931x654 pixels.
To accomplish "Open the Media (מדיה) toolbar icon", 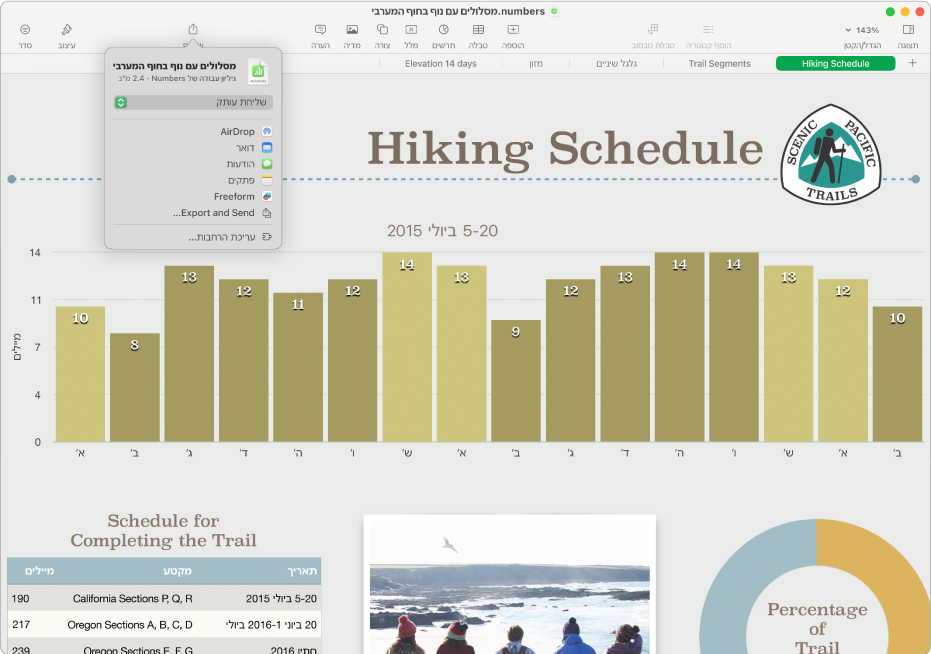I will [x=352, y=29].
